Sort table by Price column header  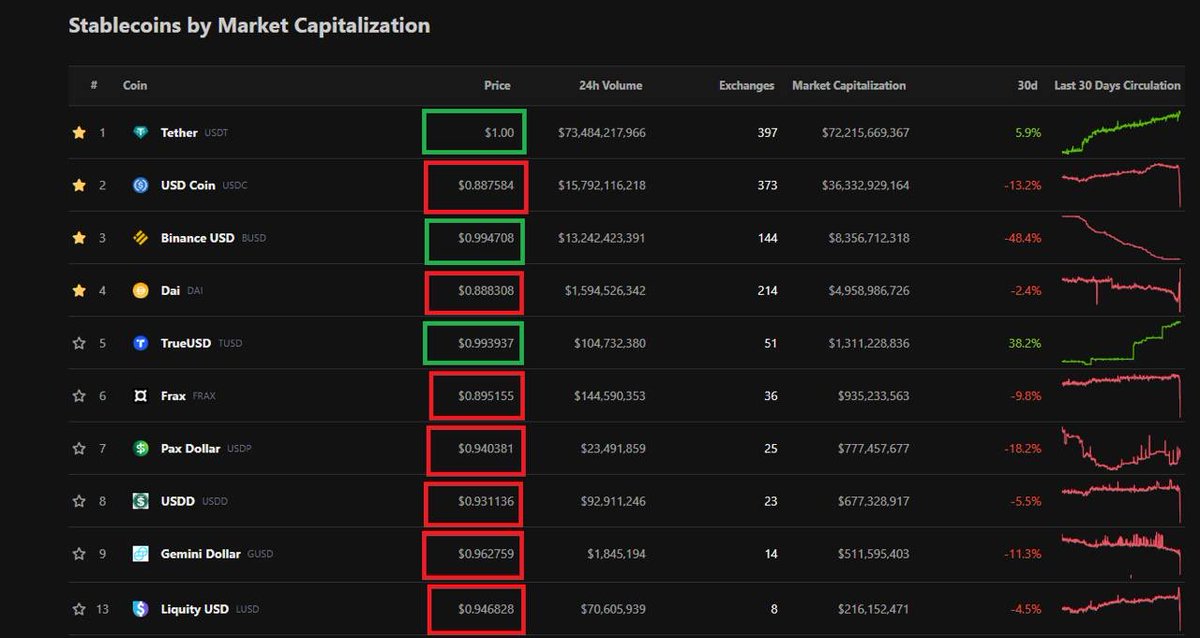(497, 86)
